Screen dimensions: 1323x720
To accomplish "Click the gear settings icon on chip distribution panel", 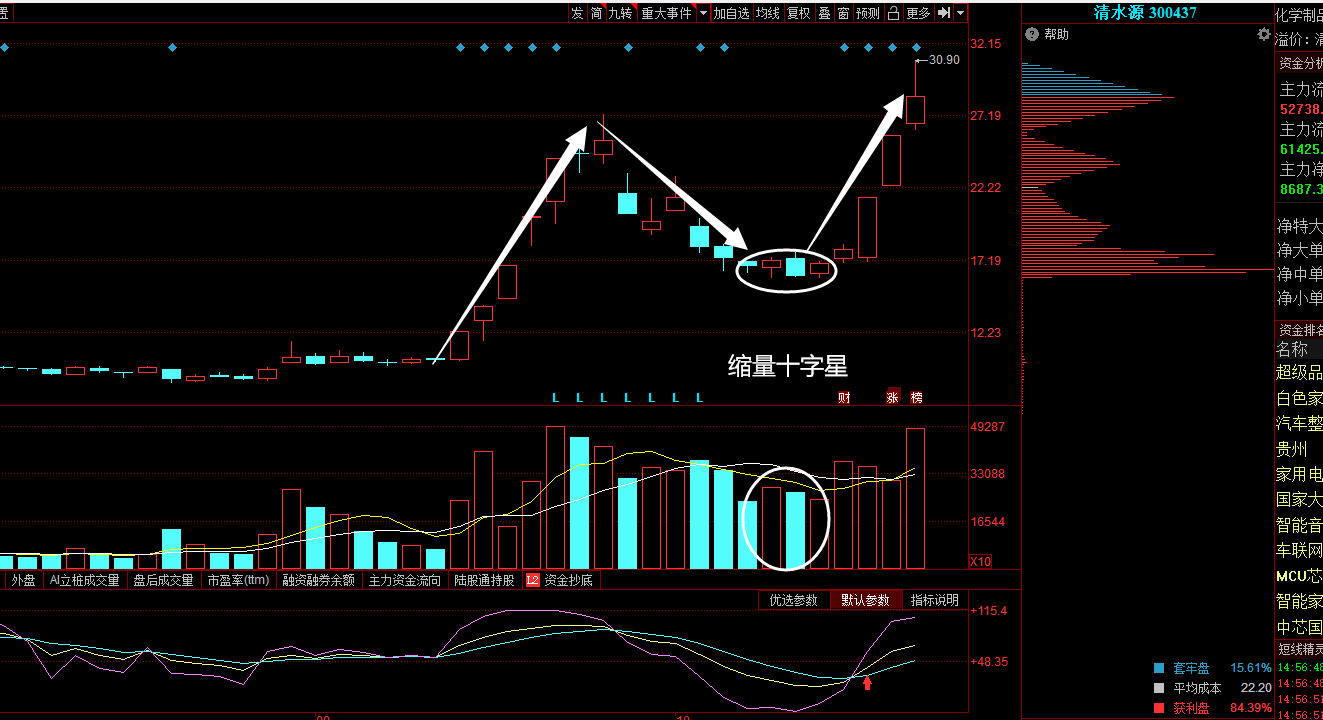I will pyautogui.click(x=1263, y=34).
